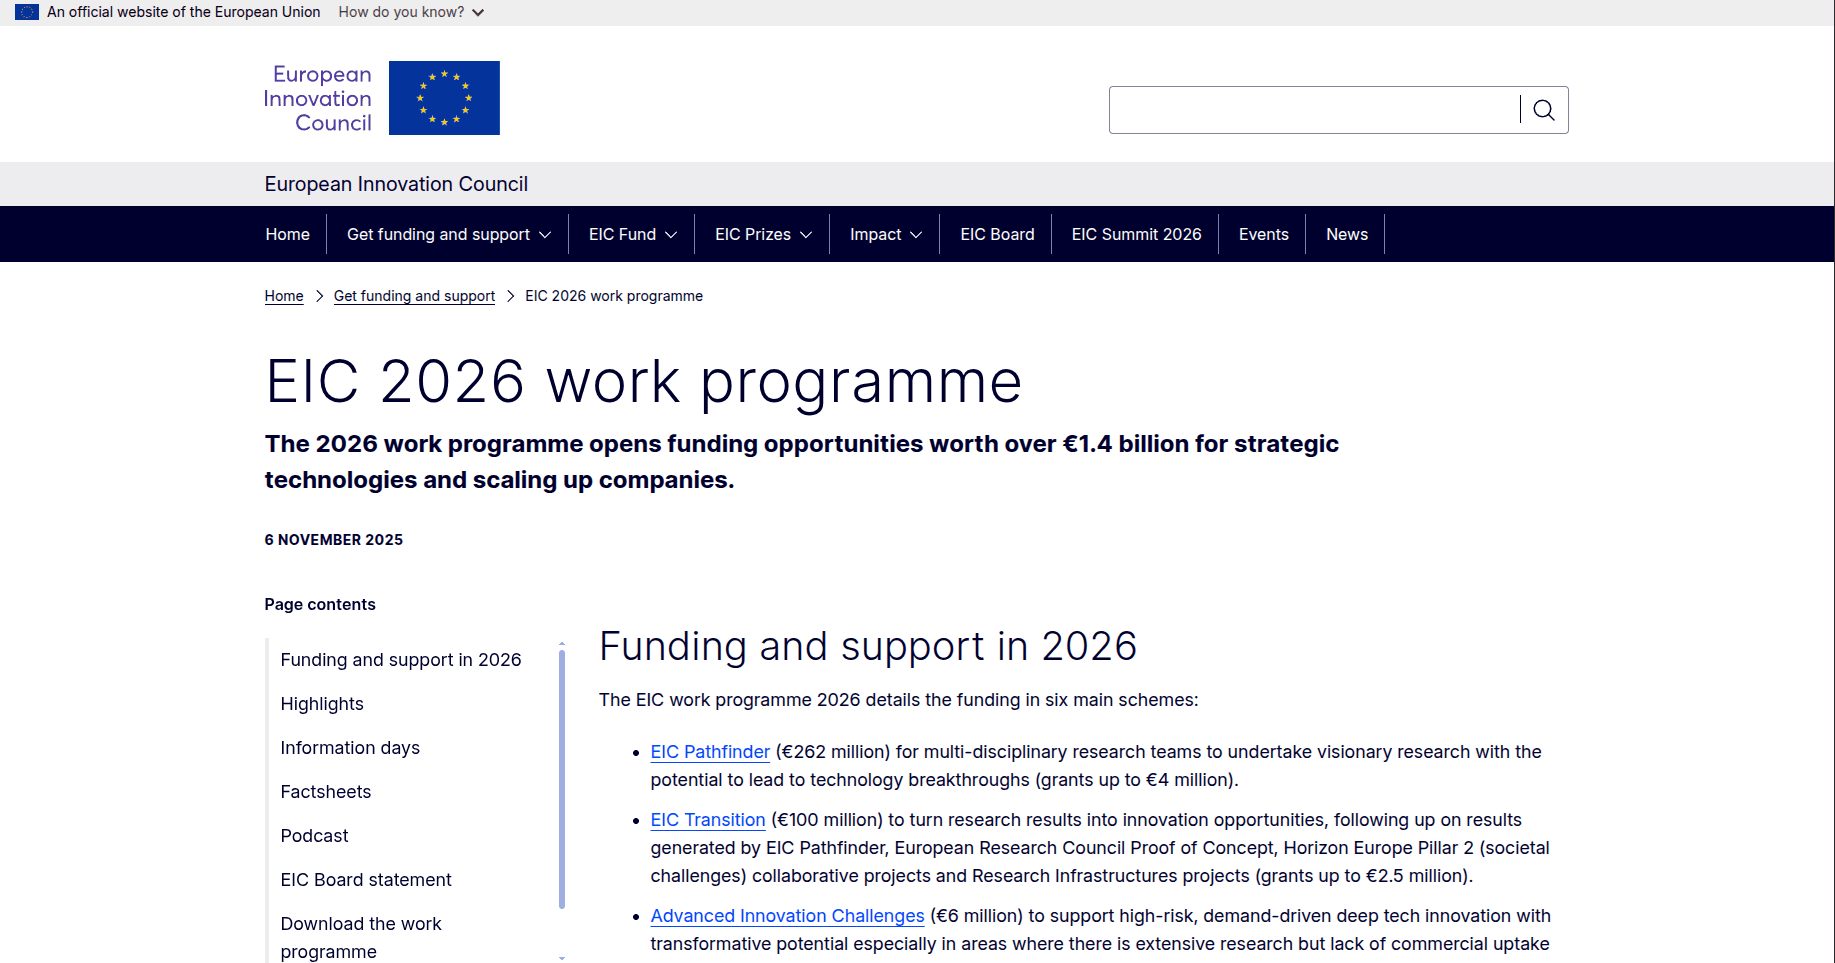Jump to 'Funding and support in 2026' section
1835x963 pixels.
401,660
